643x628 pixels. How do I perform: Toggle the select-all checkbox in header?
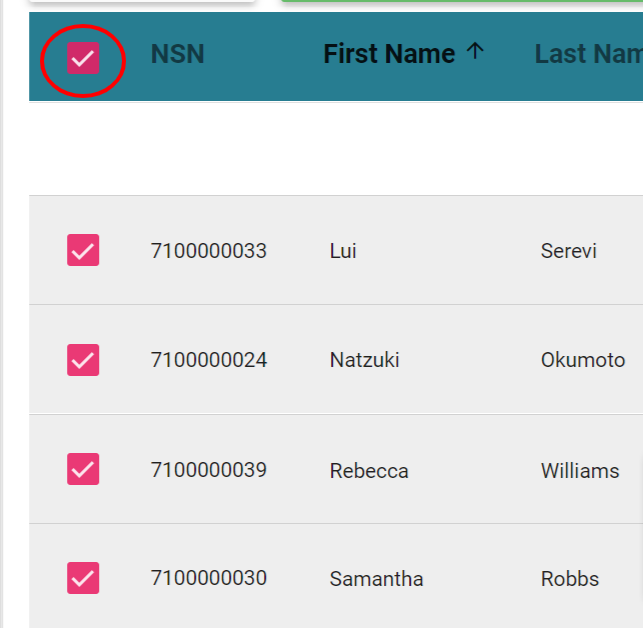pos(83,58)
